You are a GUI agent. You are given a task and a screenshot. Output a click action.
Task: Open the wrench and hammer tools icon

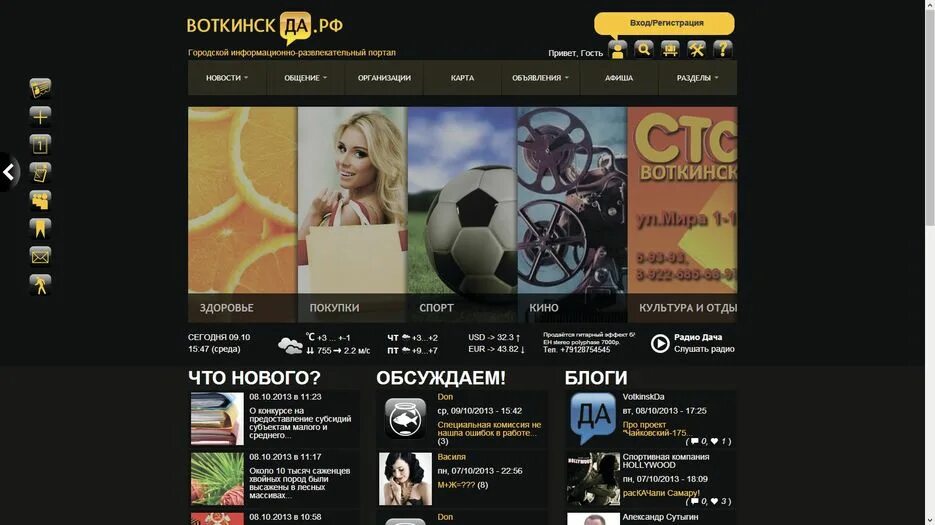(696, 50)
